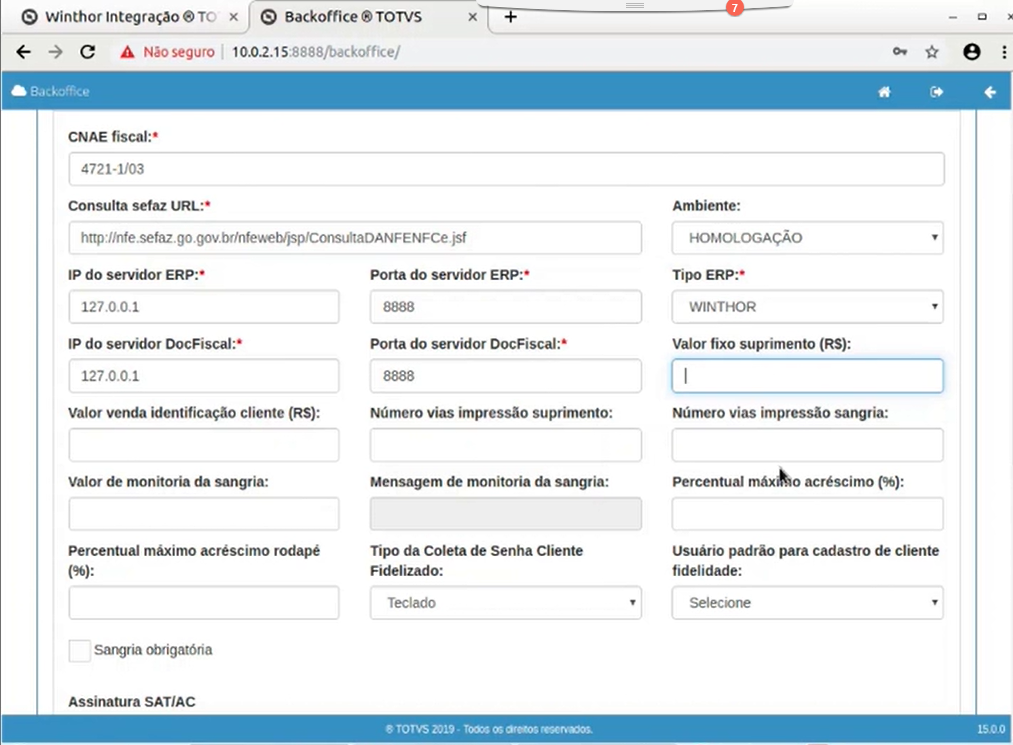Open a new browser tab

pyautogui.click(x=510, y=17)
